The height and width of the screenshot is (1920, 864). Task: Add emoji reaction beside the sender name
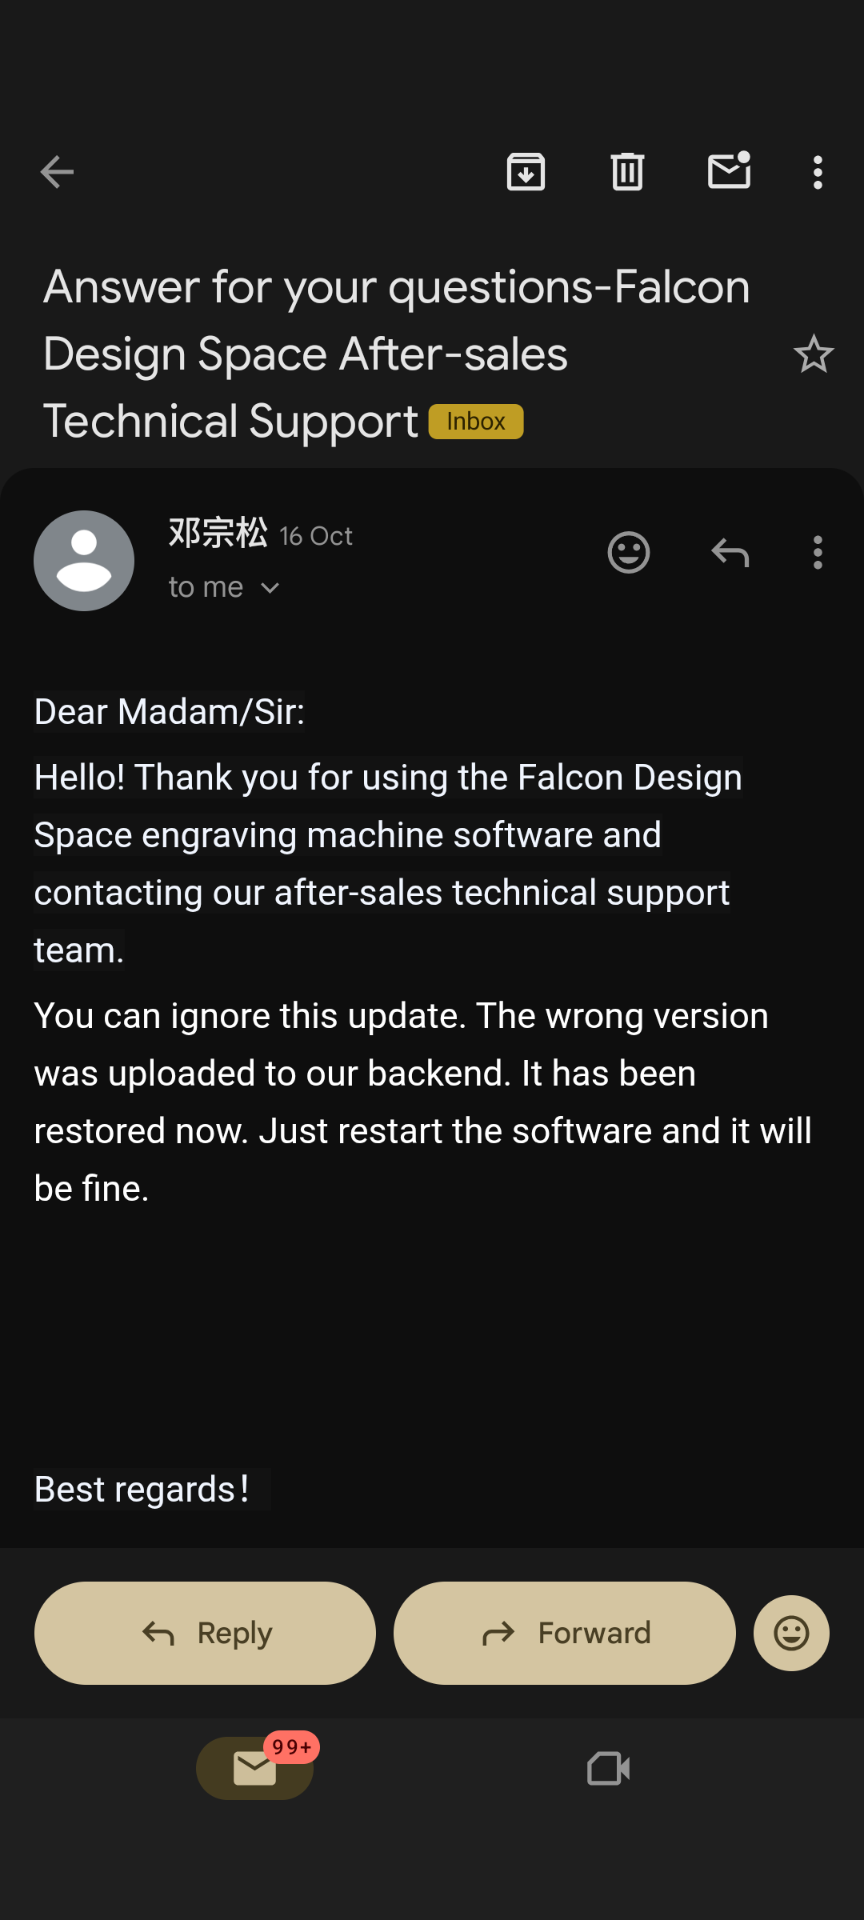pos(629,552)
